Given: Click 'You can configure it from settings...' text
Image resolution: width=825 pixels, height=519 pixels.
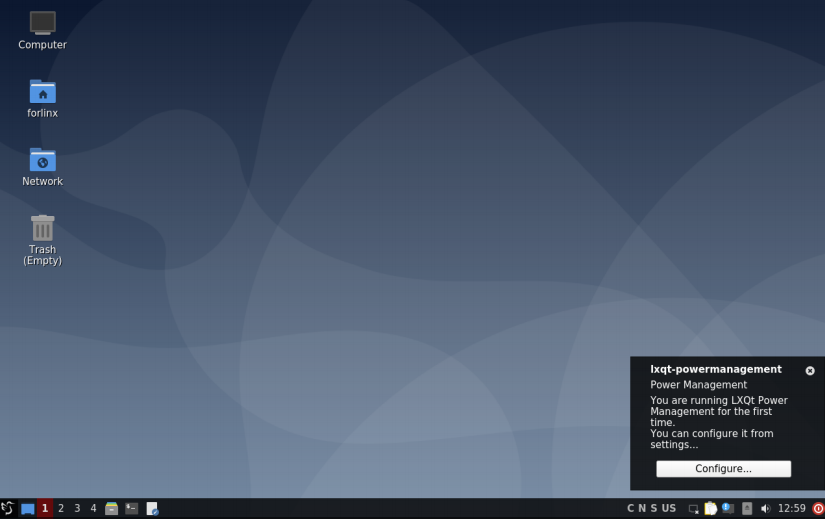Looking at the screenshot, I should (712, 439).
